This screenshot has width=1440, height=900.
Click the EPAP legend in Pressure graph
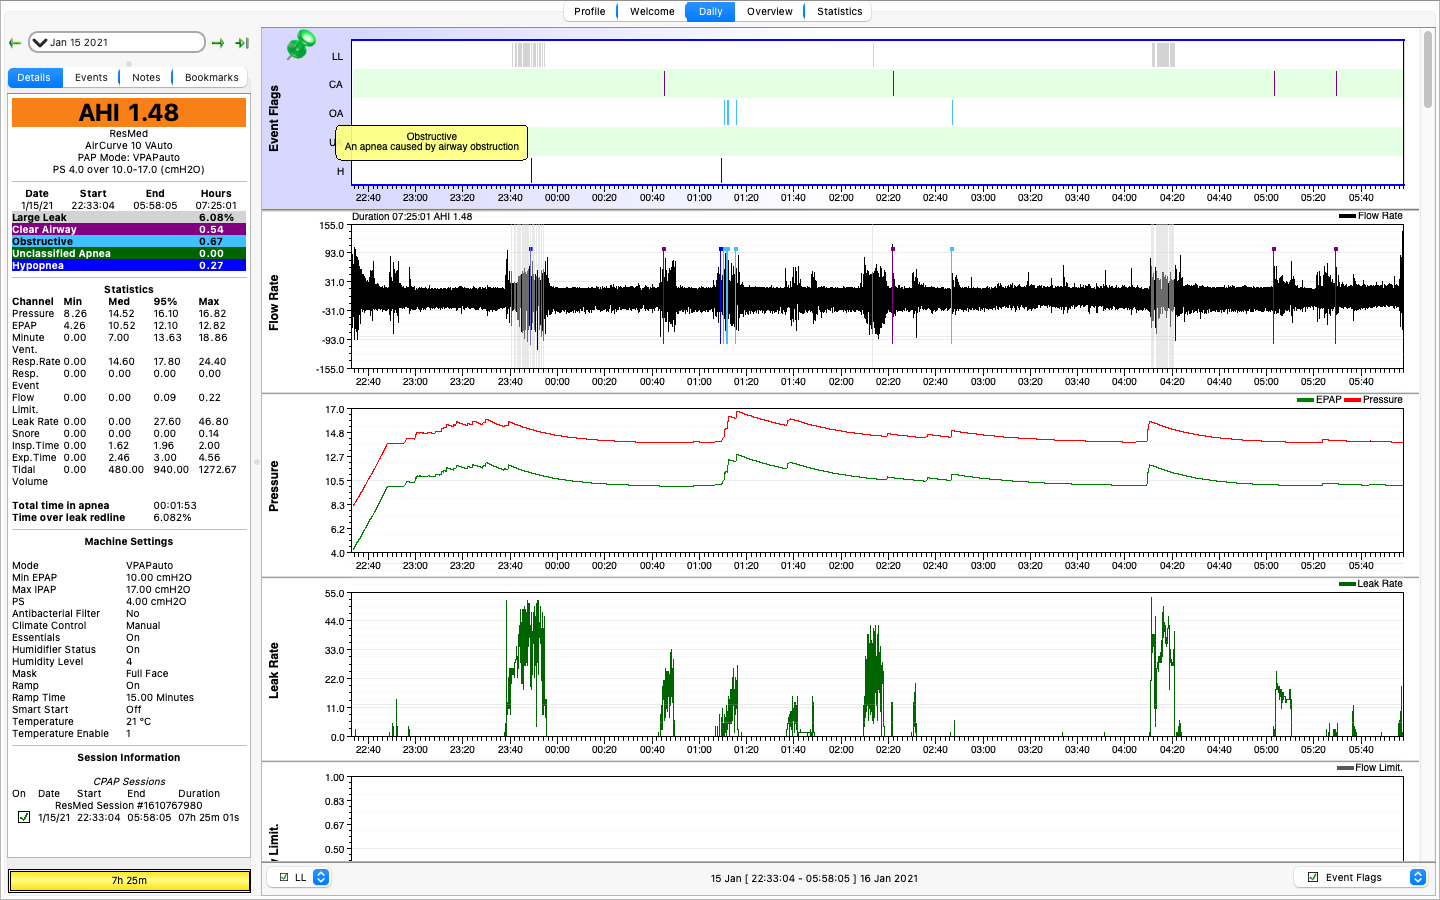click(1328, 400)
